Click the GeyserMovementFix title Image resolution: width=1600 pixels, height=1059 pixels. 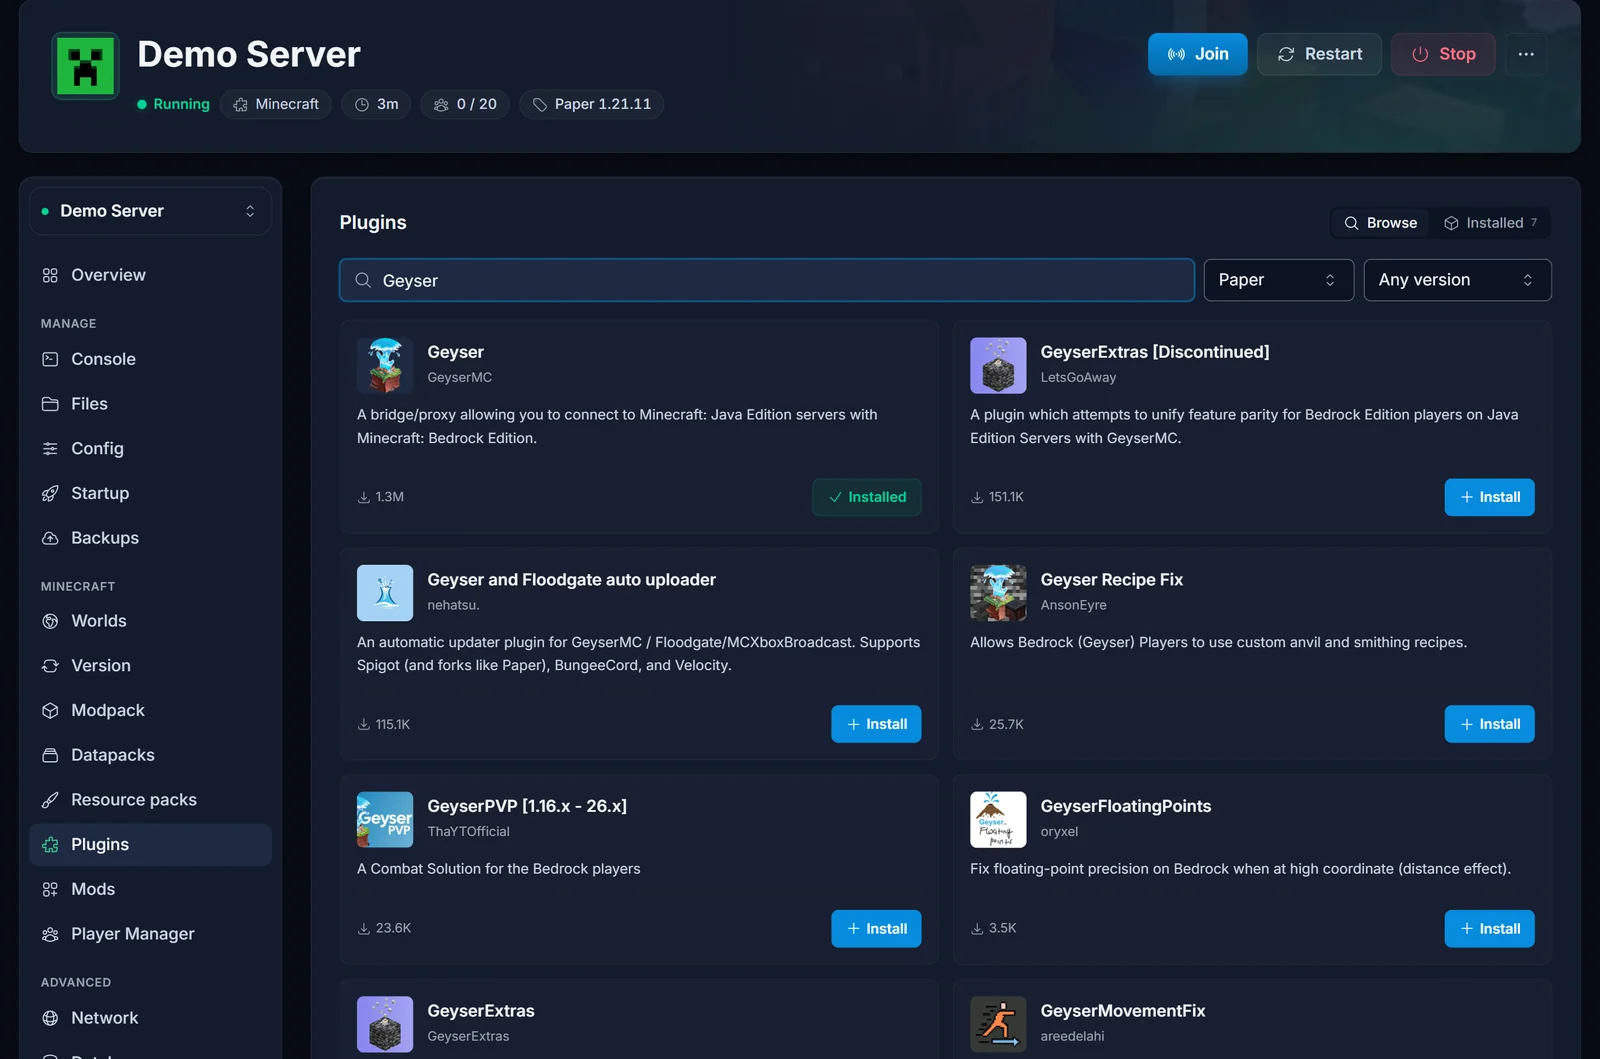[1123, 1011]
